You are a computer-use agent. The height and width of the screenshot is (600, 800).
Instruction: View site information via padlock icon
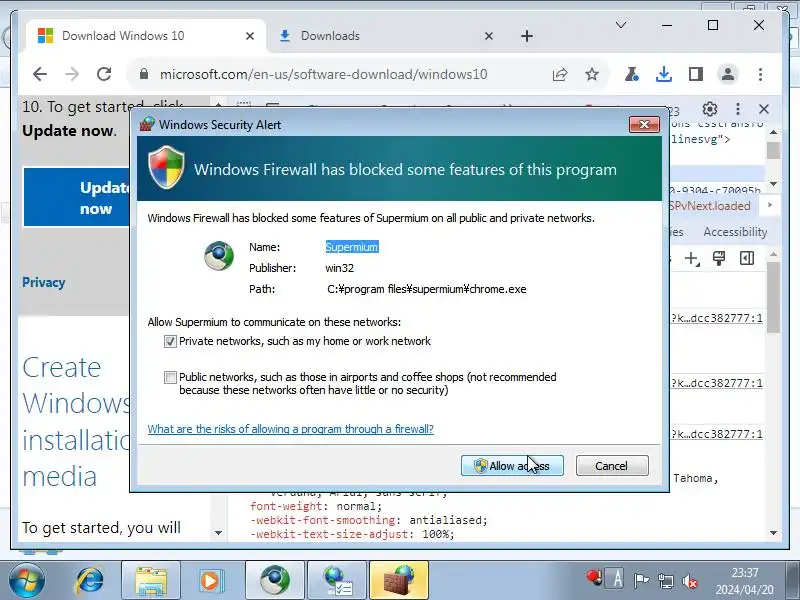pos(144,74)
